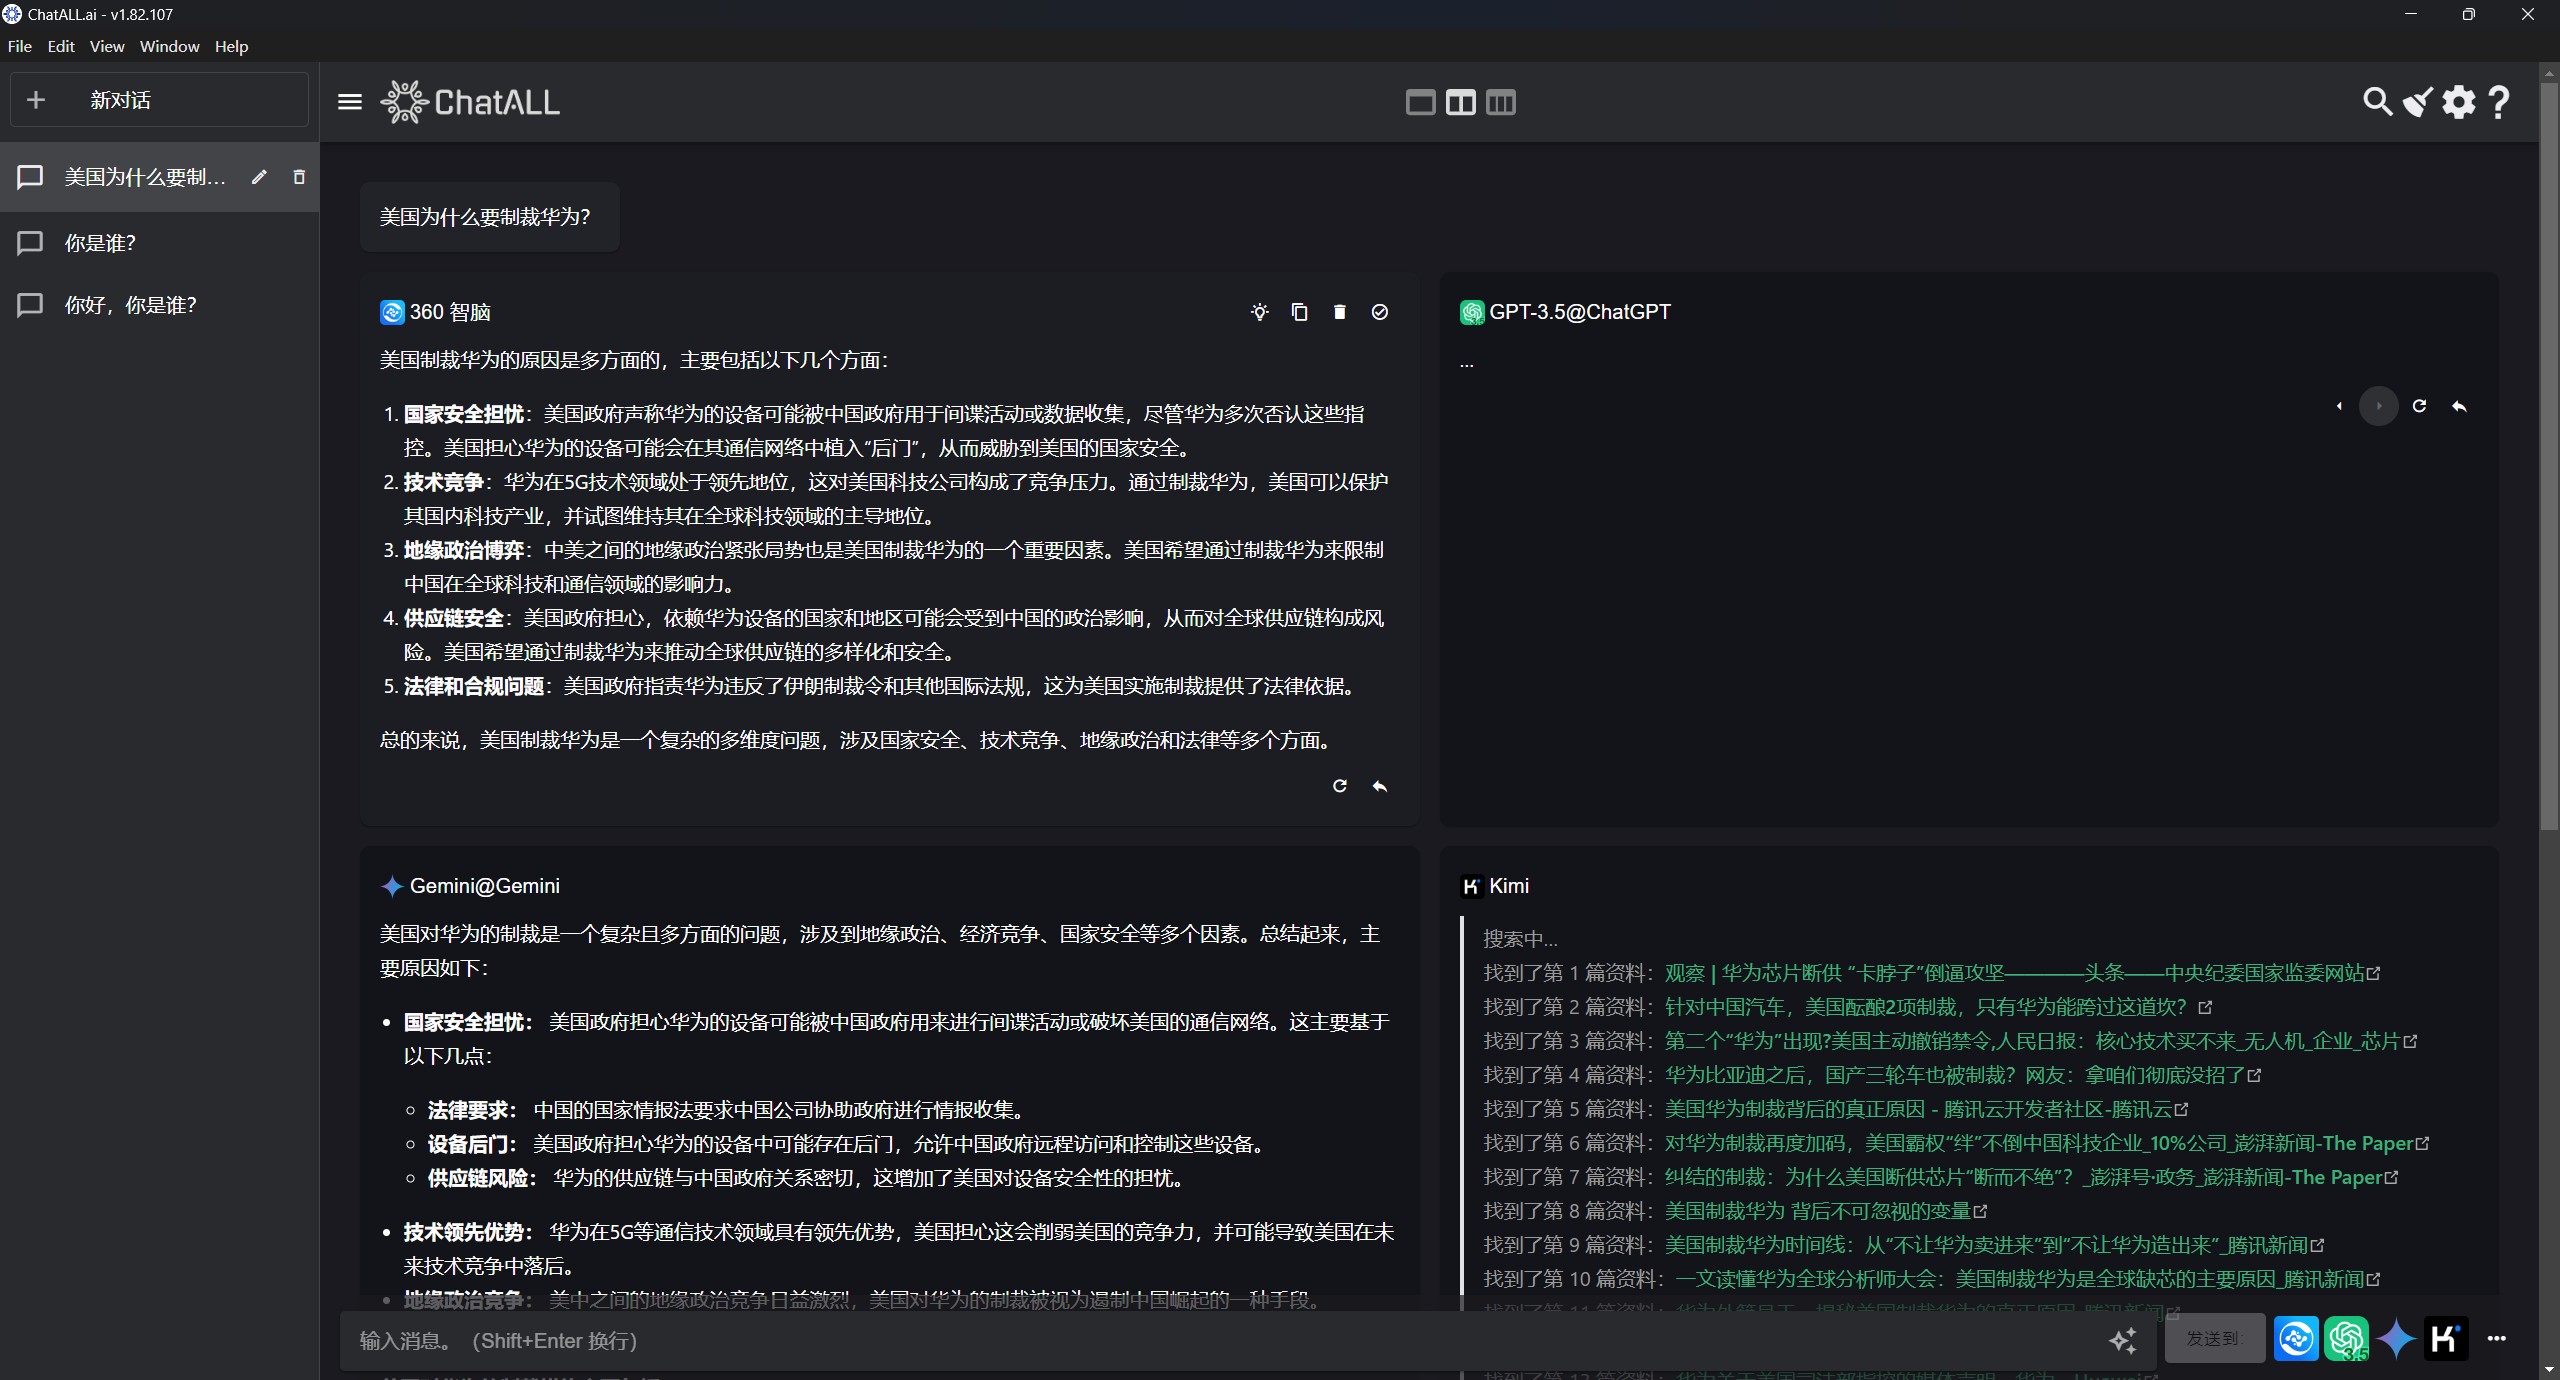Open the Edit menu
The height and width of the screenshot is (1380, 2560).
[x=61, y=46]
